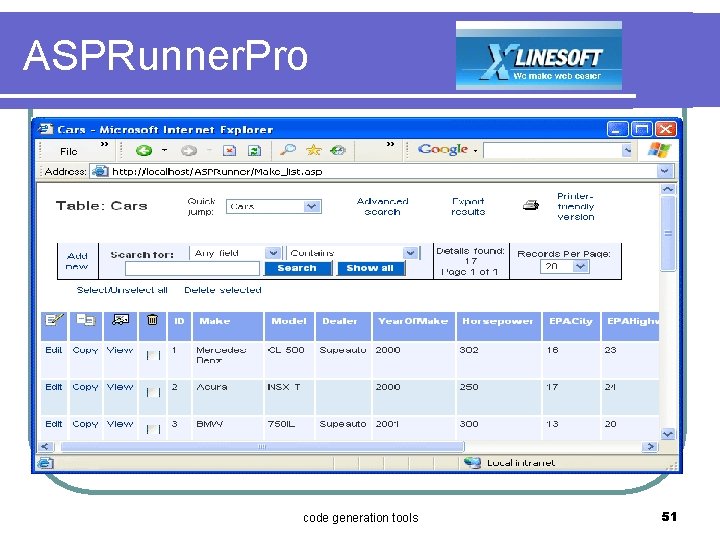Click the Copy column header icon
The image size is (720, 540).
click(x=86, y=320)
